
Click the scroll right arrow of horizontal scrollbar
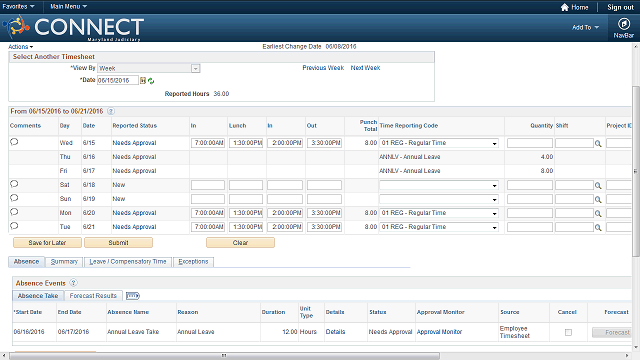(x=627, y=356)
